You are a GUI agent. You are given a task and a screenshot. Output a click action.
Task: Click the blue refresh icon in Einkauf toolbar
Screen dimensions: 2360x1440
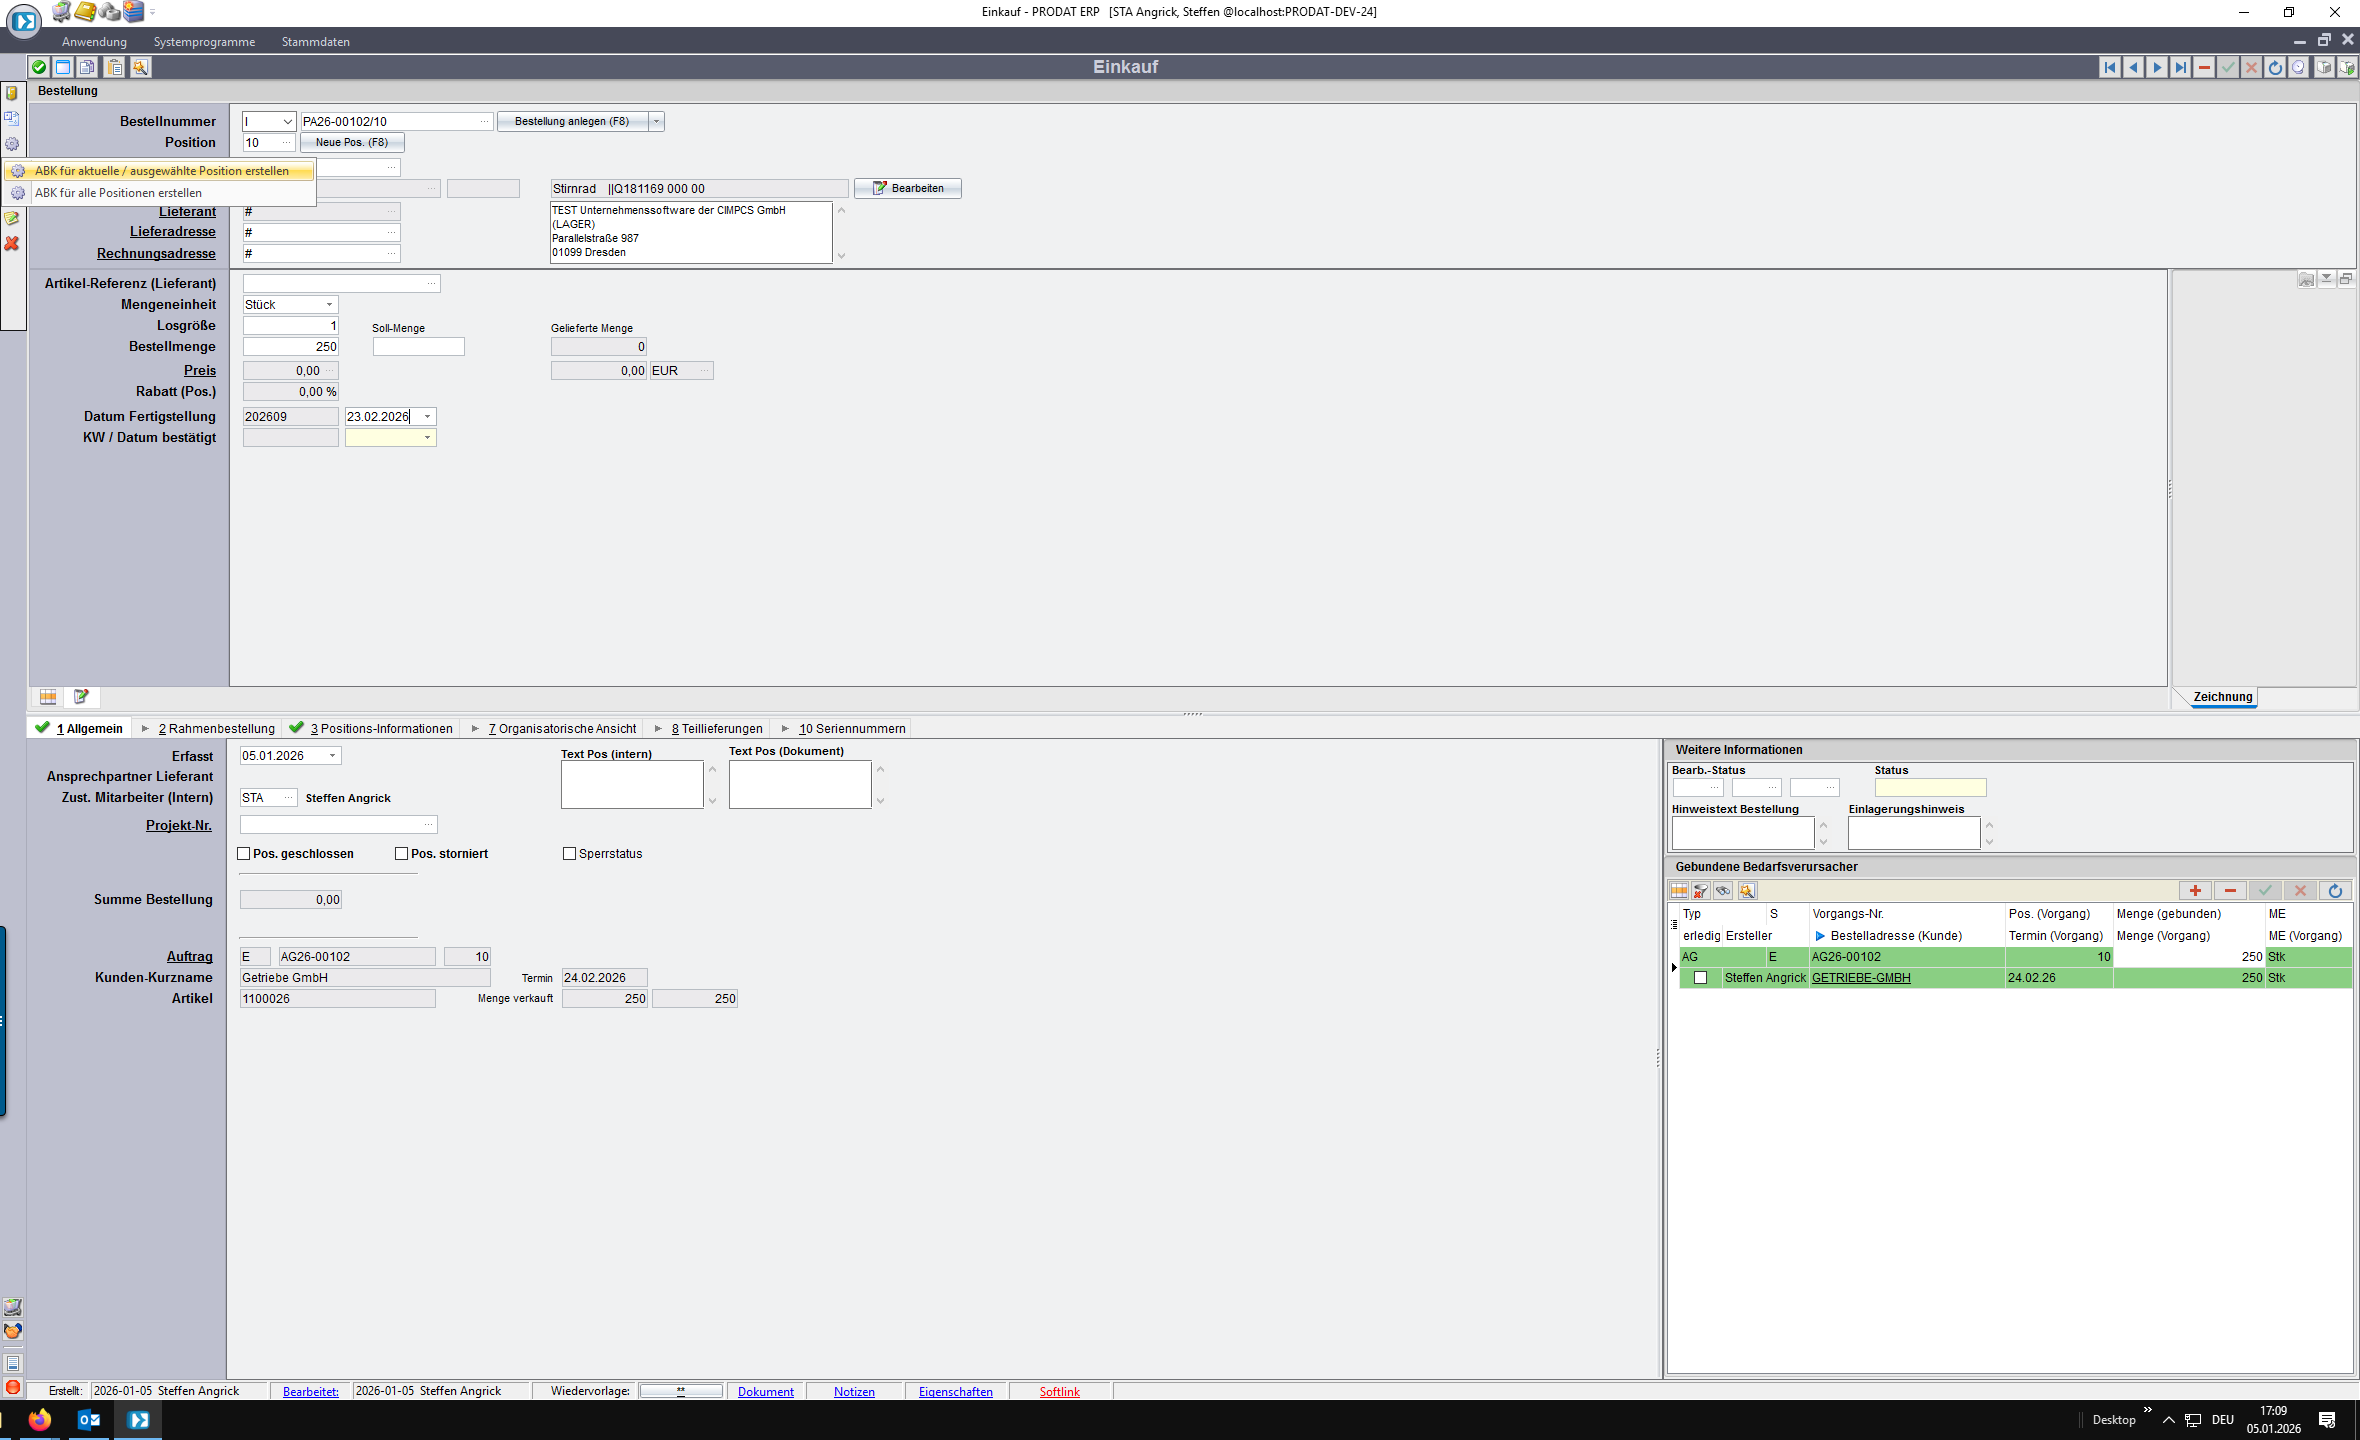click(x=2275, y=67)
